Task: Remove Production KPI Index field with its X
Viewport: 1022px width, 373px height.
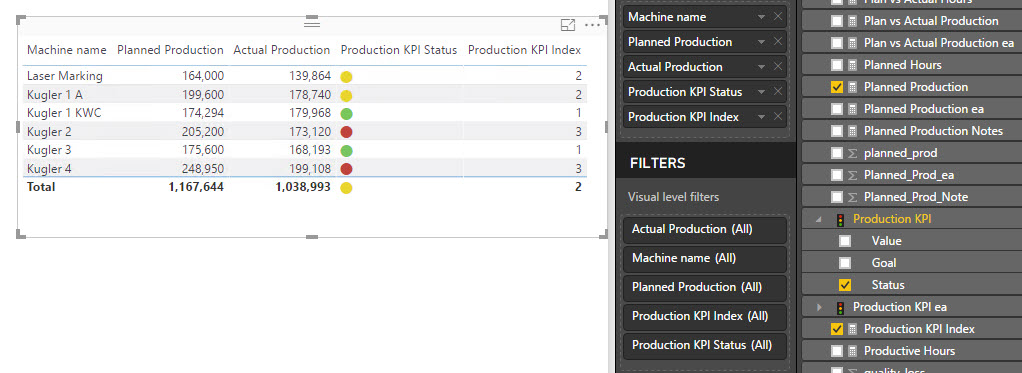Action: pyautogui.click(x=778, y=117)
